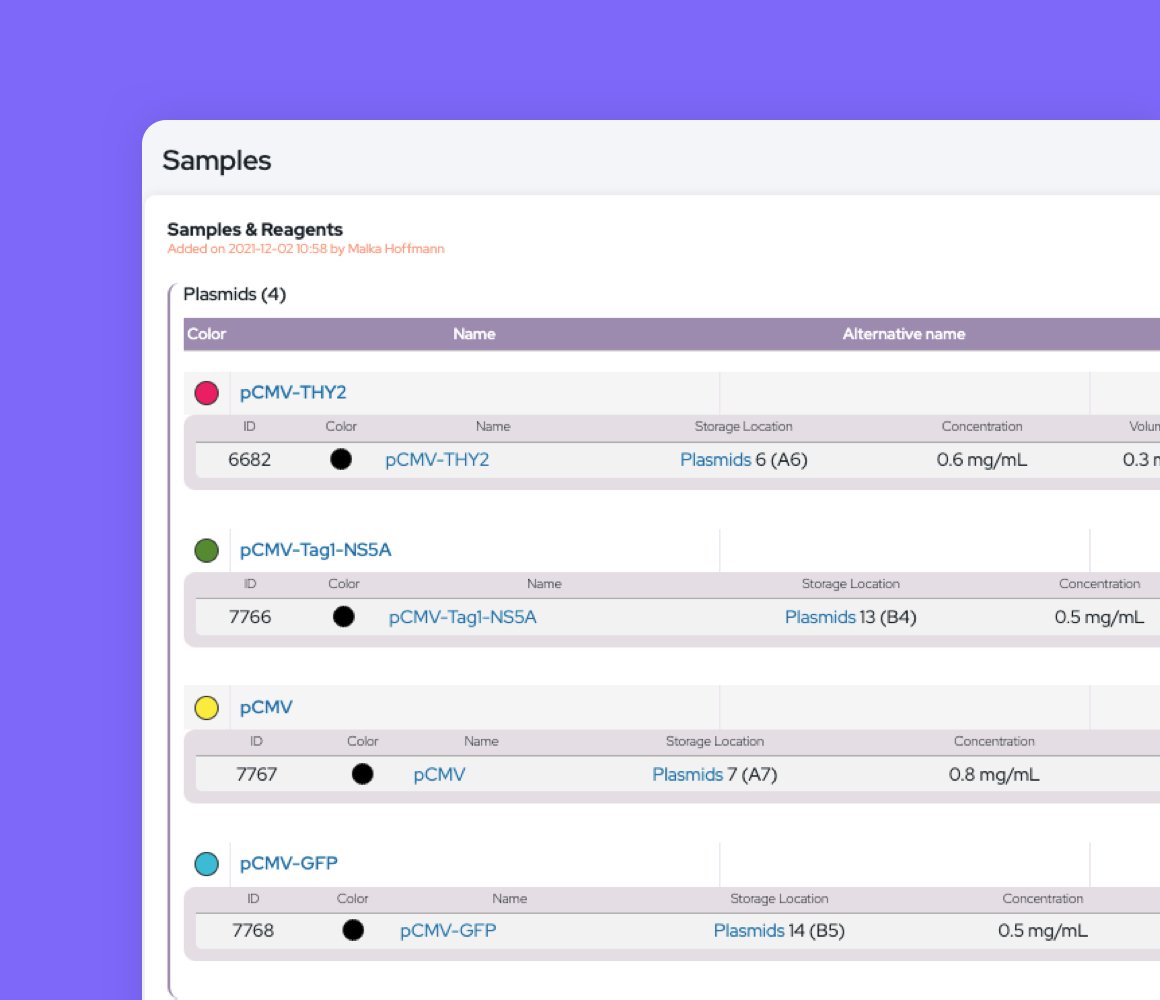Sort the table by the Name column
1160x1000 pixels.
point(474,333)
